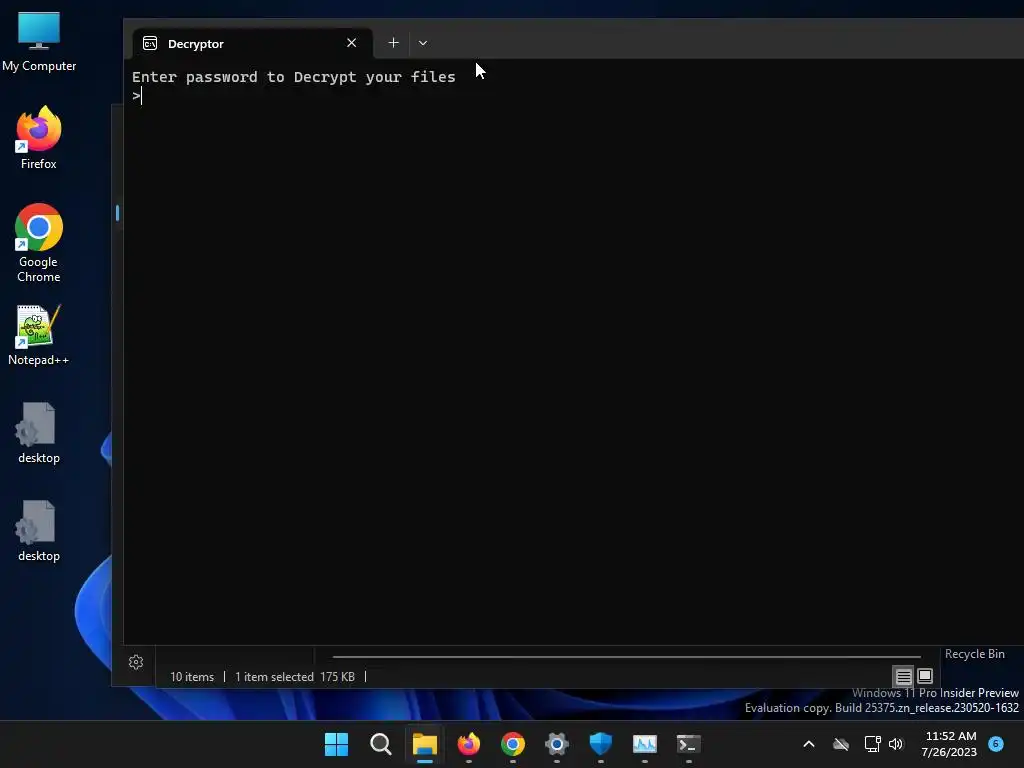
Task: Open Notepad++ desktop shortcut
Action: pyautogui.click(x=39, y=335)
